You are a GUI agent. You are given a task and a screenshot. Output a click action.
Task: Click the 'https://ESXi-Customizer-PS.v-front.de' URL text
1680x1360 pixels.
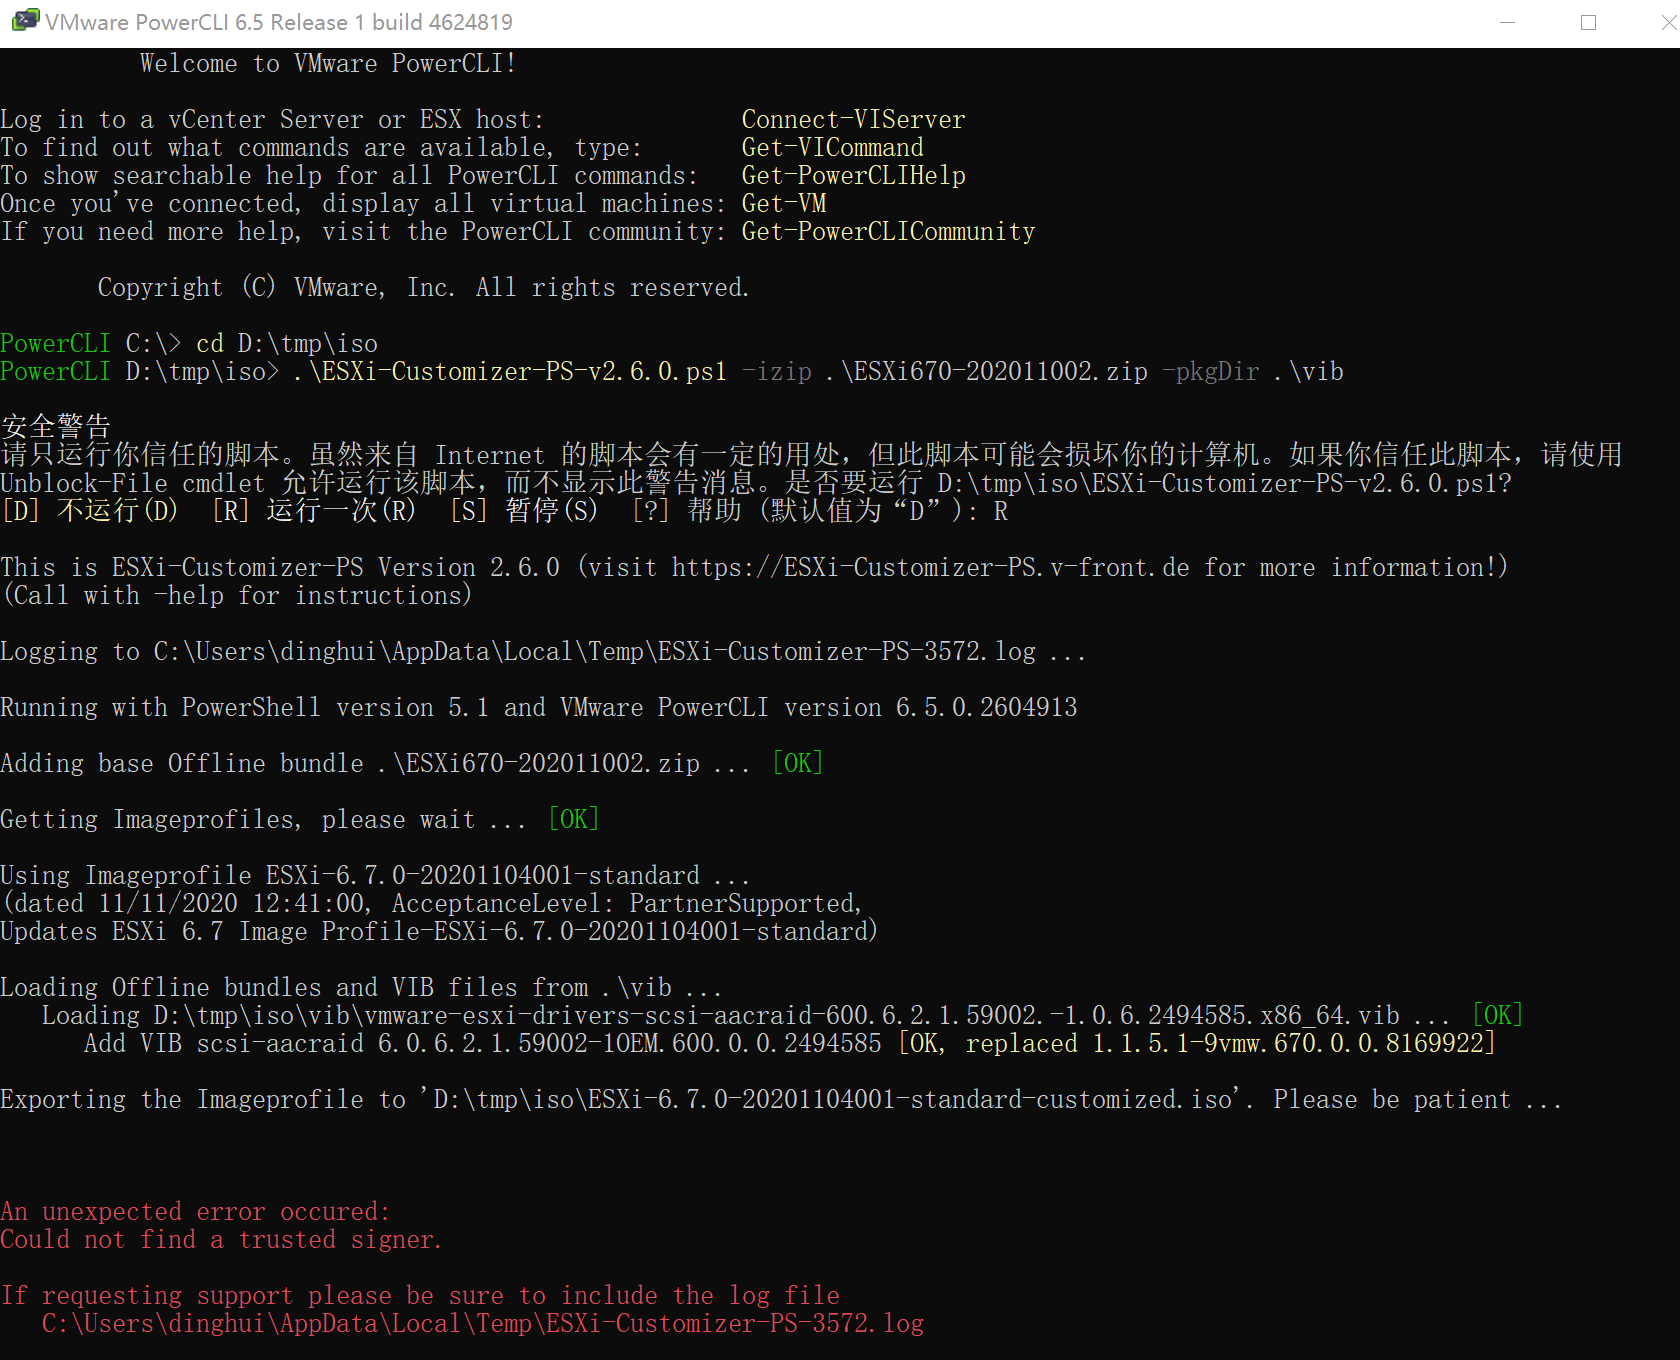click(x=930, y=567)
